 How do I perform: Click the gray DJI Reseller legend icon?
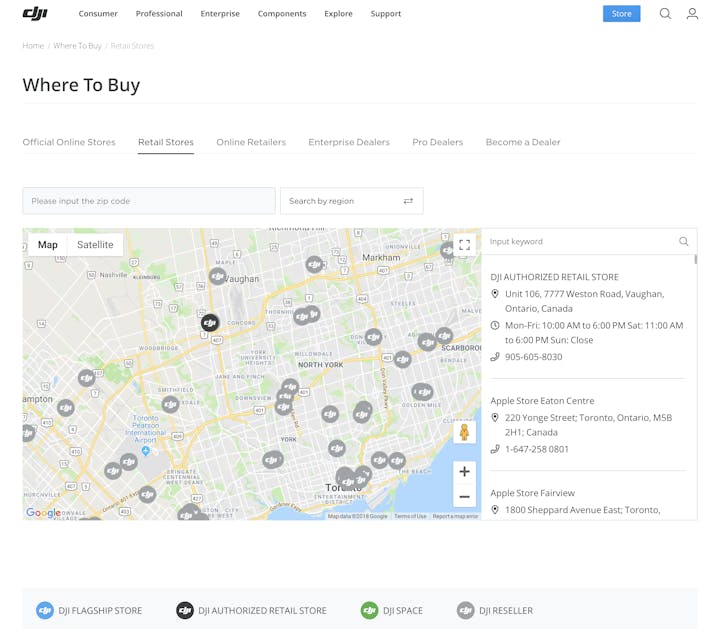point(465,611)
